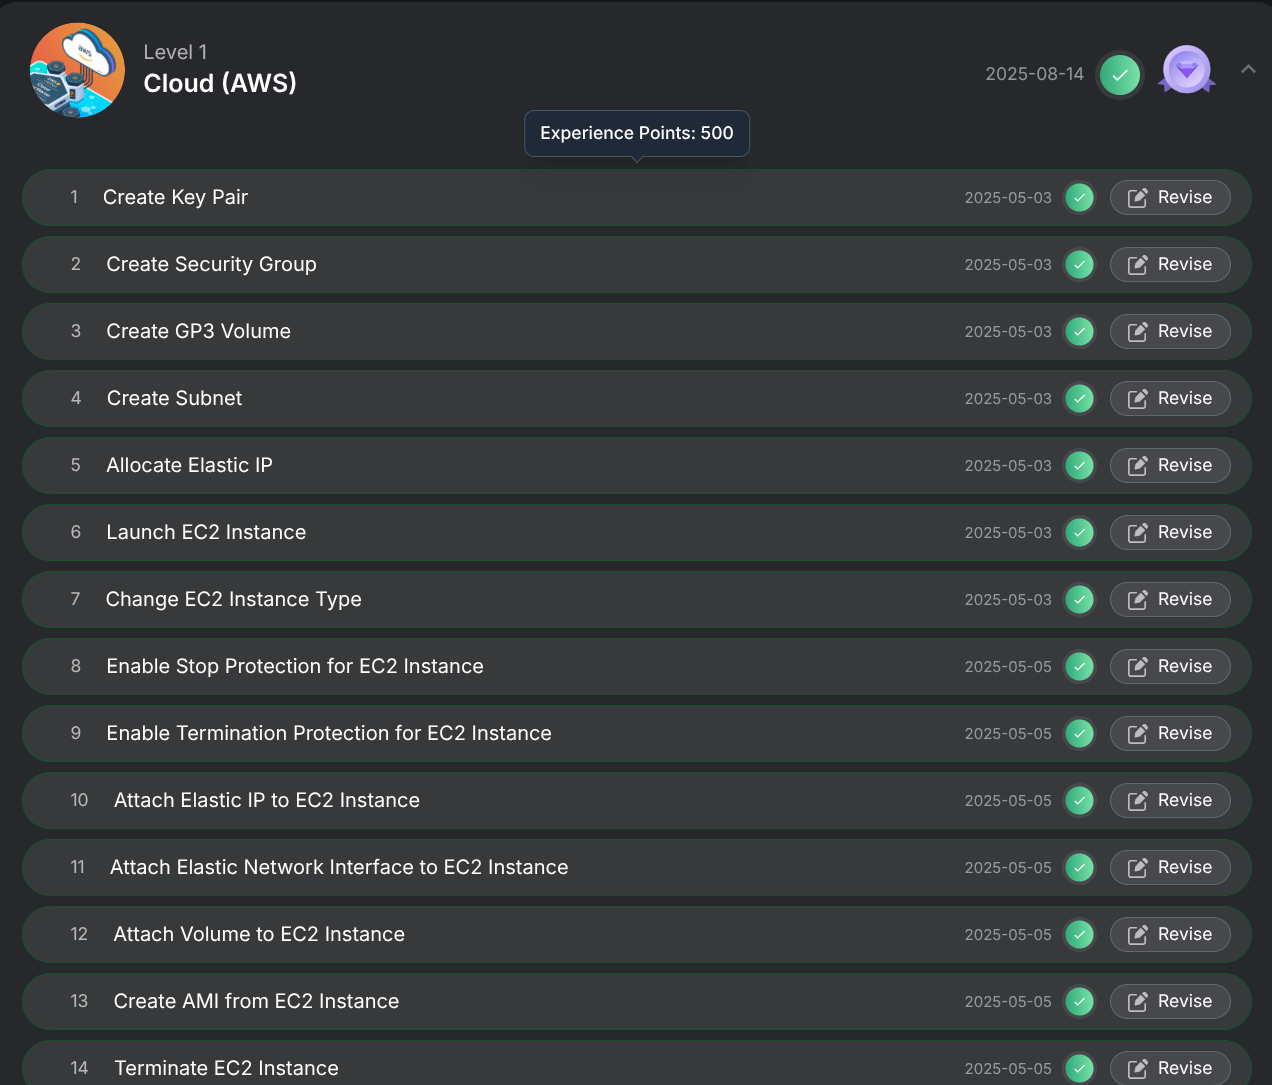Click the purple gem badge icon

1187,71
